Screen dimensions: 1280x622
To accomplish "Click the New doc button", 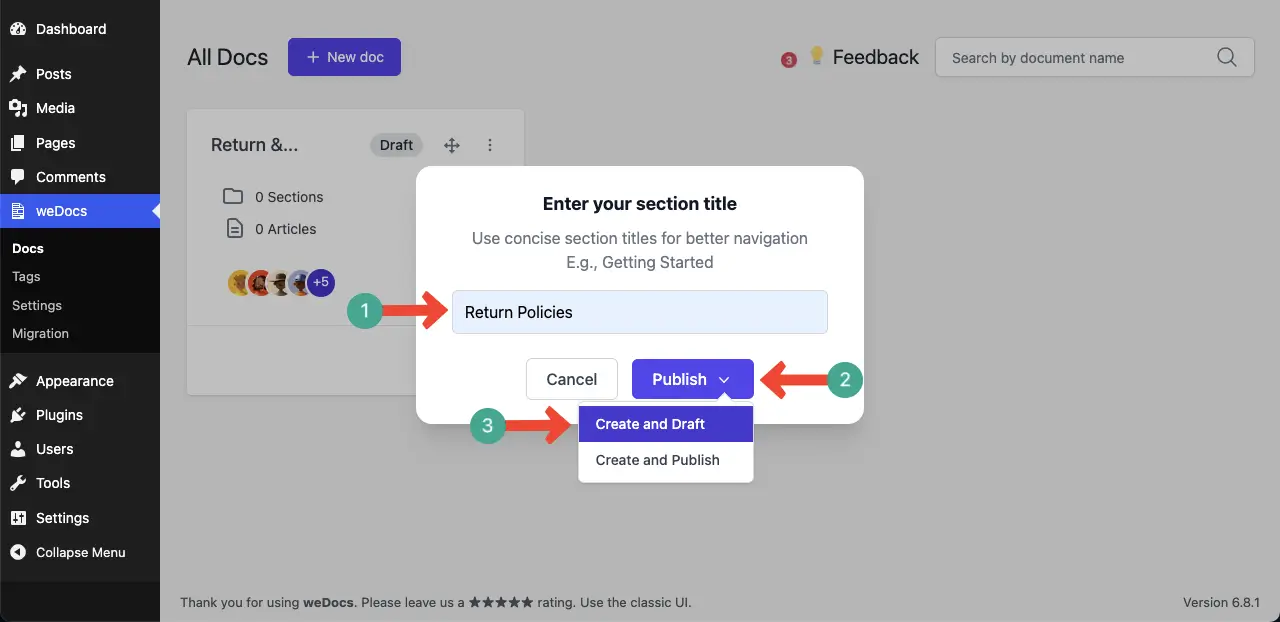I will click(344, 57).
